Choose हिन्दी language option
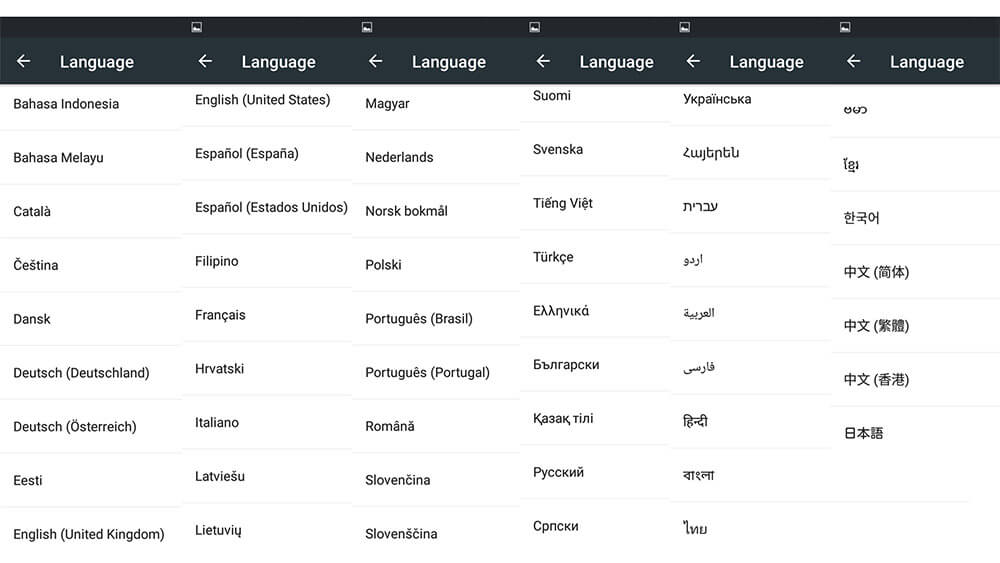The image size is (1000, 563). point(750,421)
